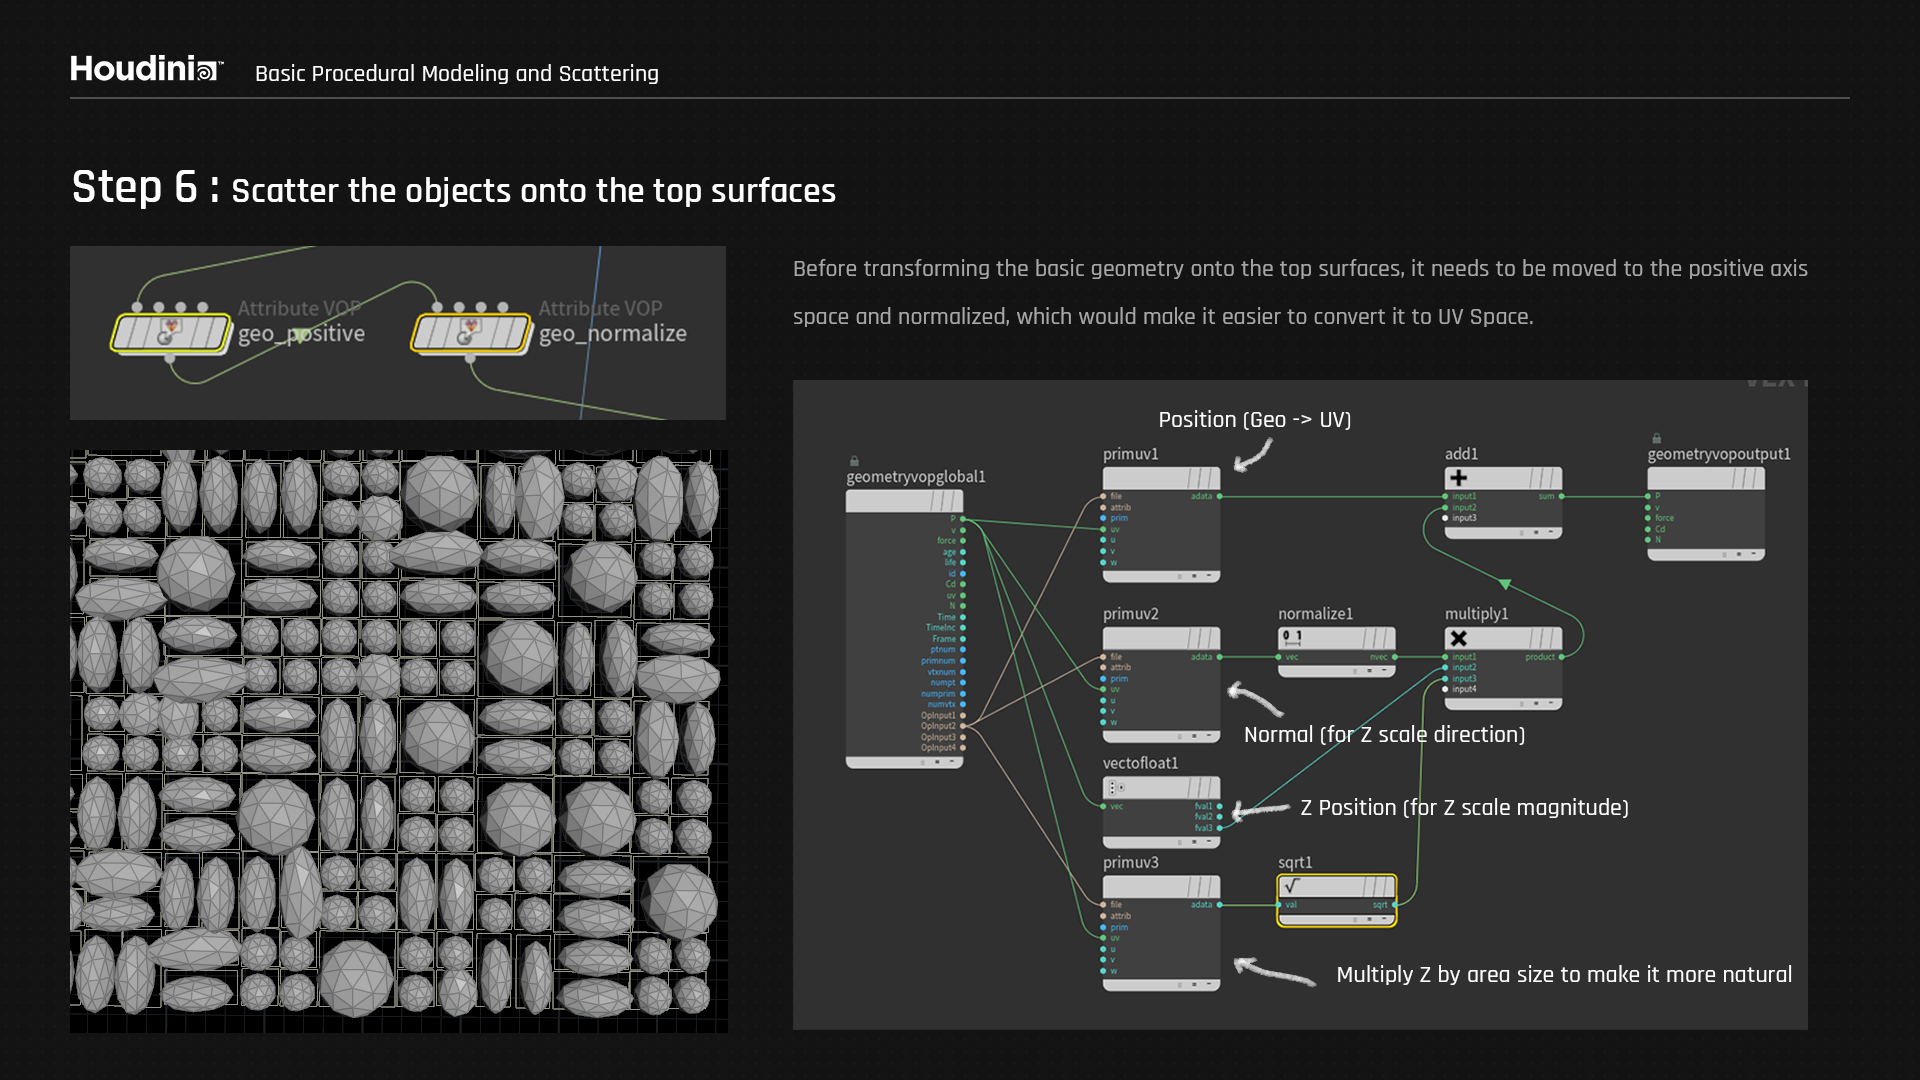Click the lock icon above geometryvopglobal1
Viewport: 1920px width, 1080px height.
tap(854, 461)
